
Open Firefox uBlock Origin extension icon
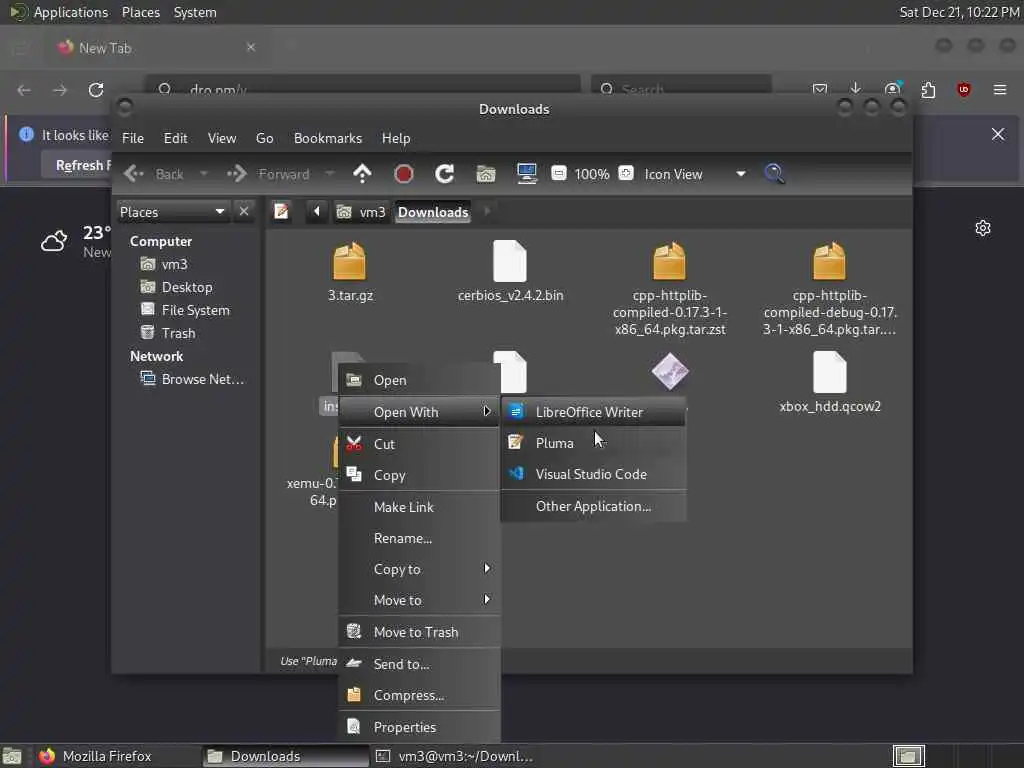coord(963,89)
